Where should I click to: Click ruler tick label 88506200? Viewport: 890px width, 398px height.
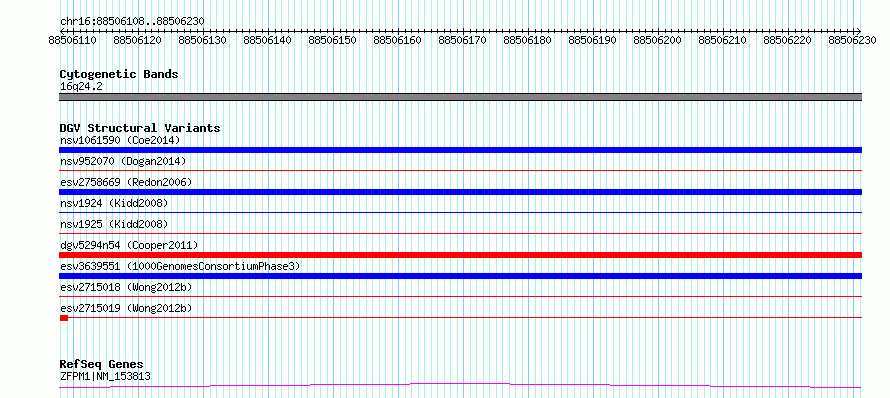[657, 41]
